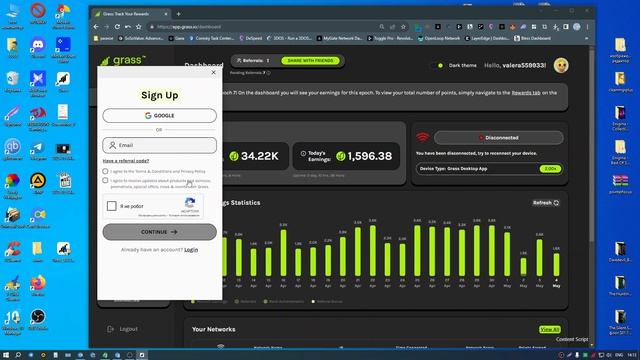Click the green multiplier pill in Device Type
Viewport: 640px width, 360px height.
550,169
